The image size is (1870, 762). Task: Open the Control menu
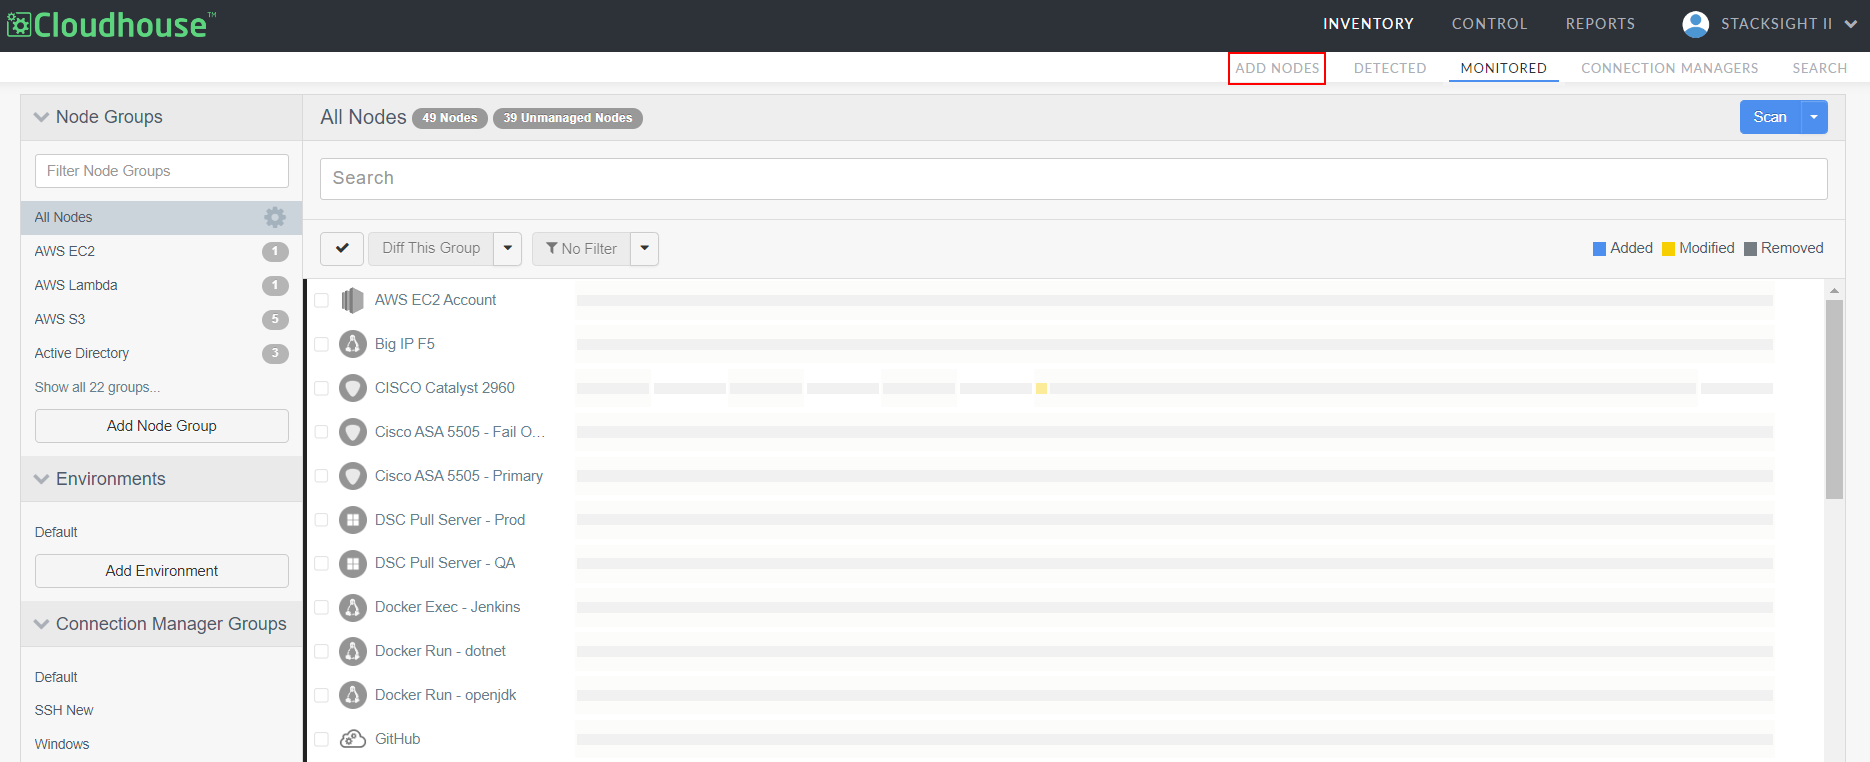1489,24
